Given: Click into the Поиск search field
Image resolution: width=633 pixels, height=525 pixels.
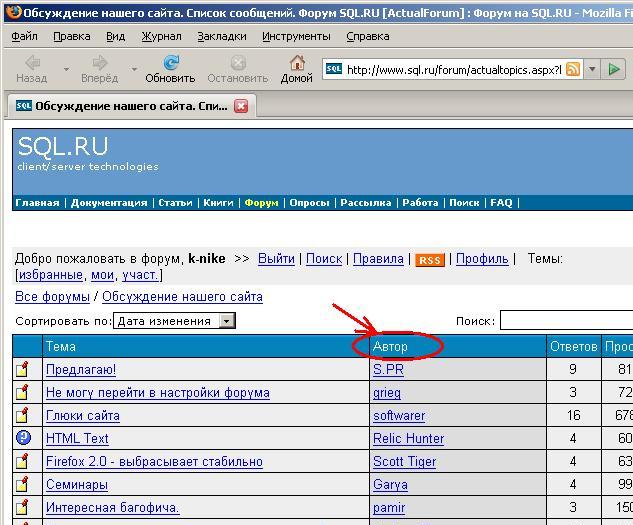Looking at the screenshot, I should pyautogui.click(x=565, y=321).
